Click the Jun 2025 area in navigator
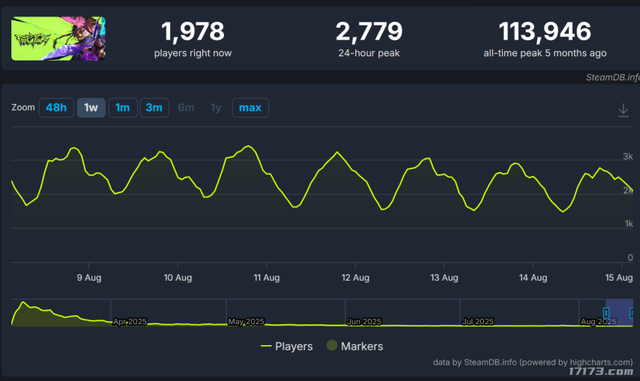640x381 pixels. pyautogui.click(x=364, y=322)
